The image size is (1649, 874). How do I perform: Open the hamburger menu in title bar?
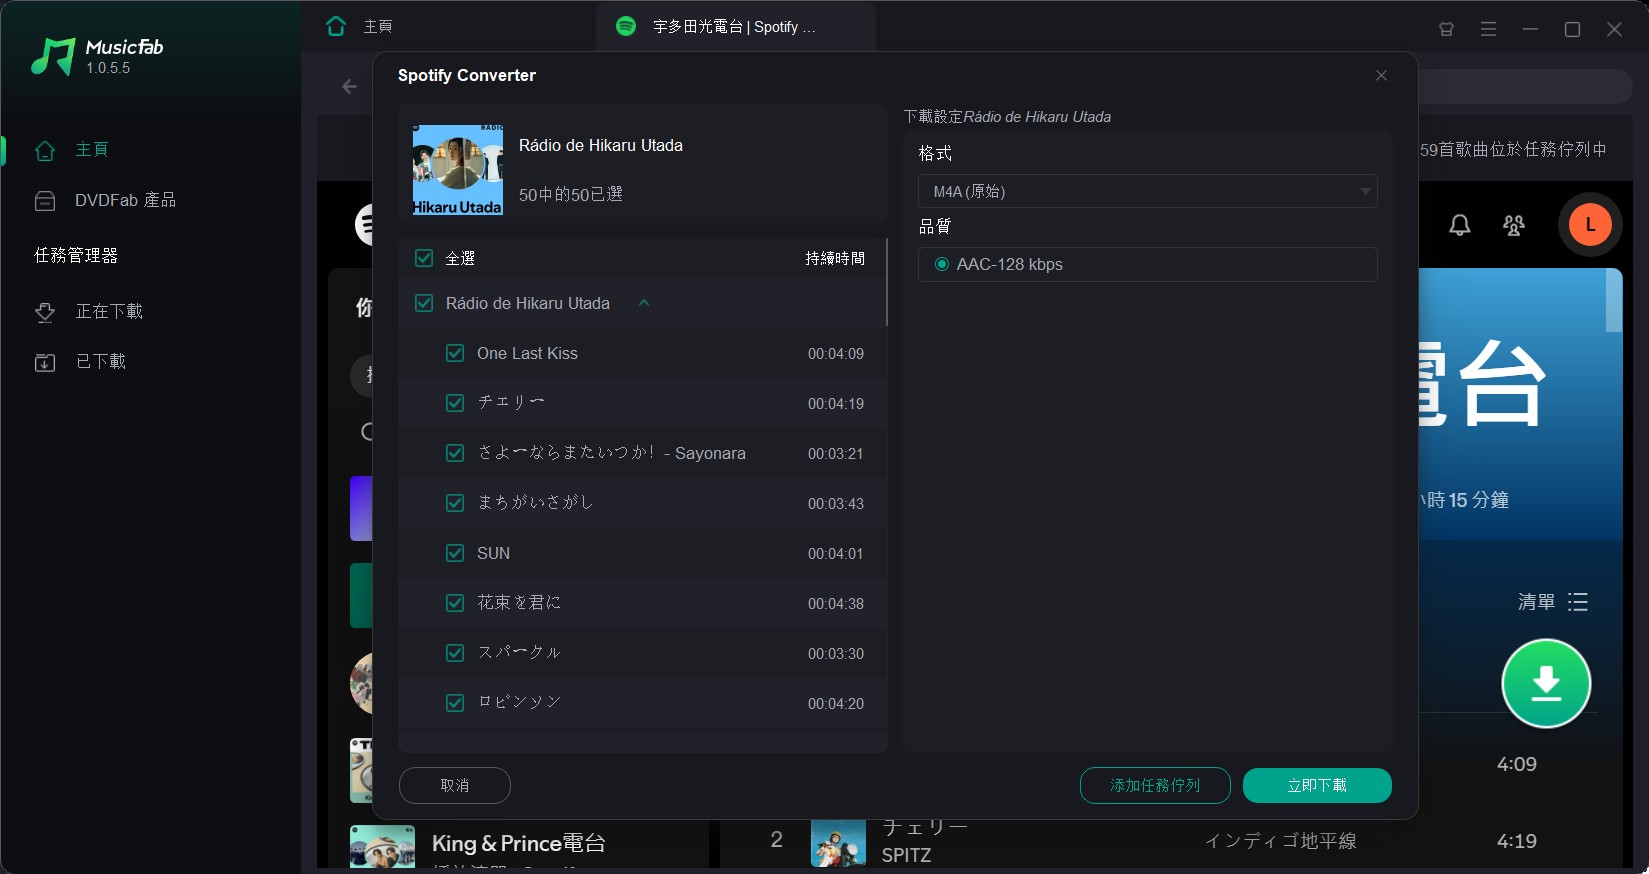coord(1488,29)
